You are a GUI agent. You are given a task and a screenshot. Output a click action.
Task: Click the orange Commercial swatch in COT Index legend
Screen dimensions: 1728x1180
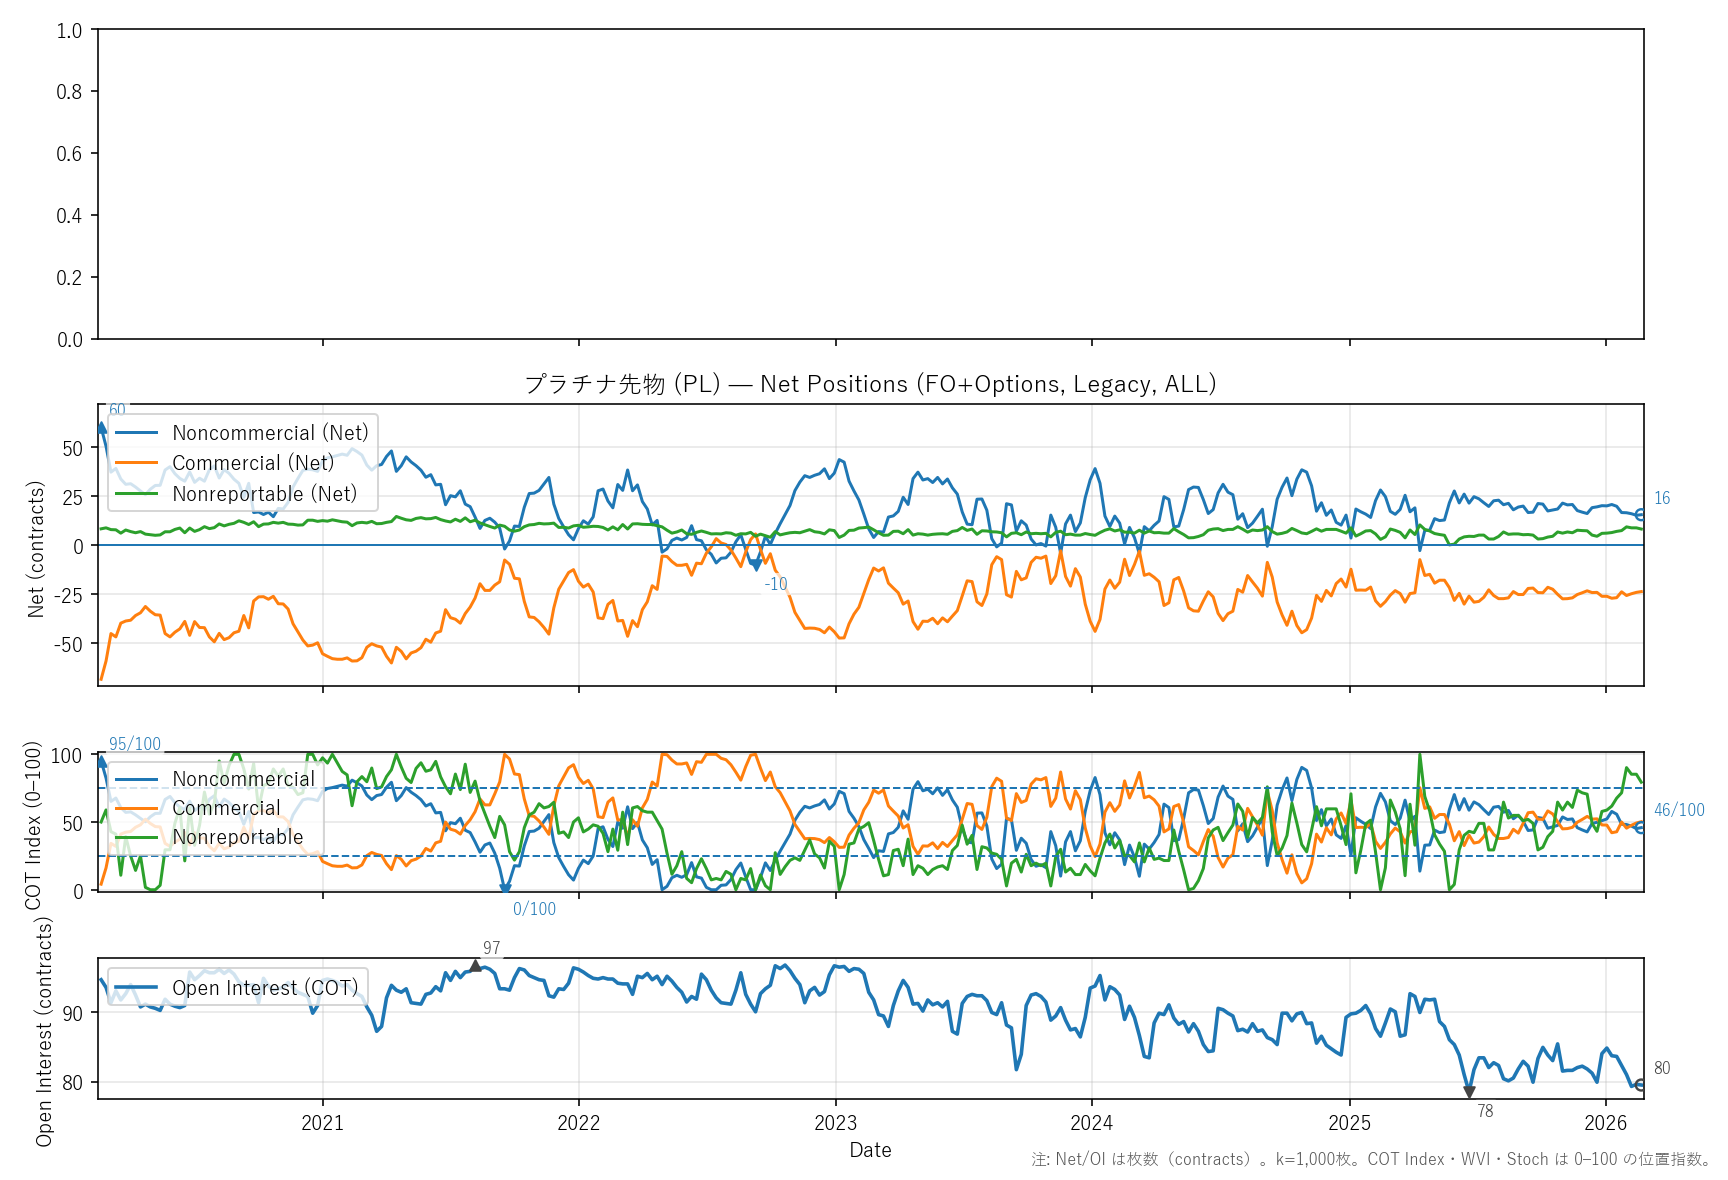point(137,808)
